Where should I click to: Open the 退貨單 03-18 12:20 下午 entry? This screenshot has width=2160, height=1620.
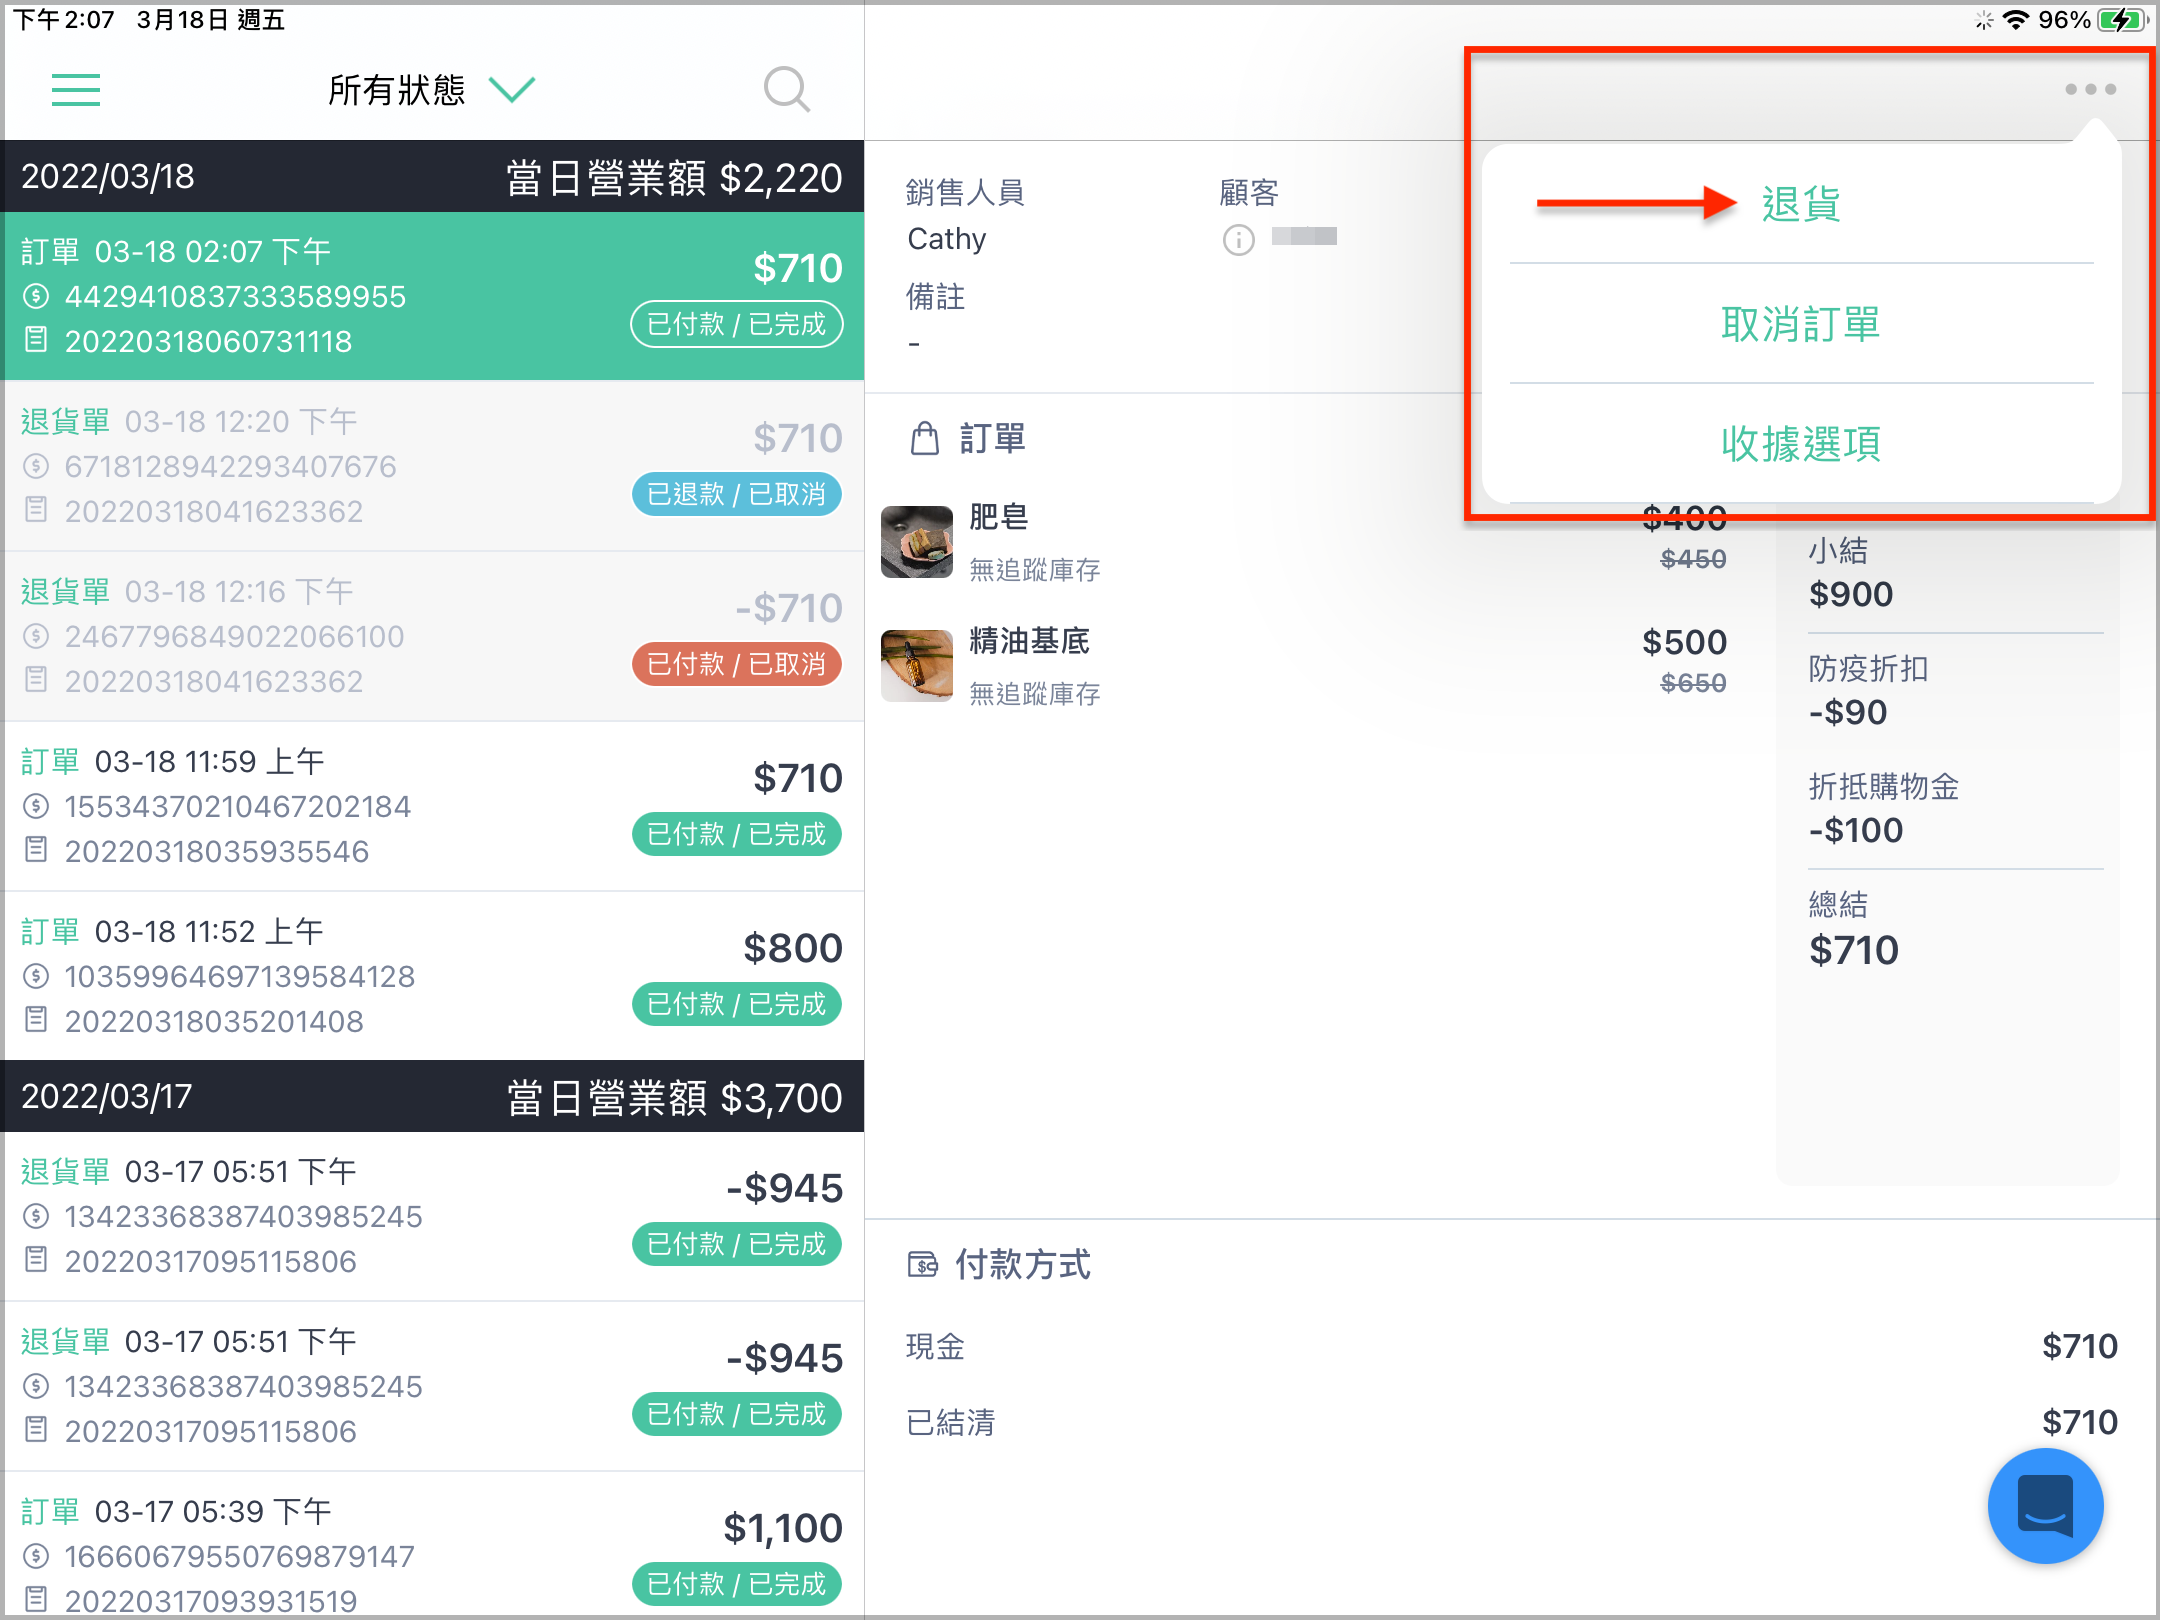(433, 466)
